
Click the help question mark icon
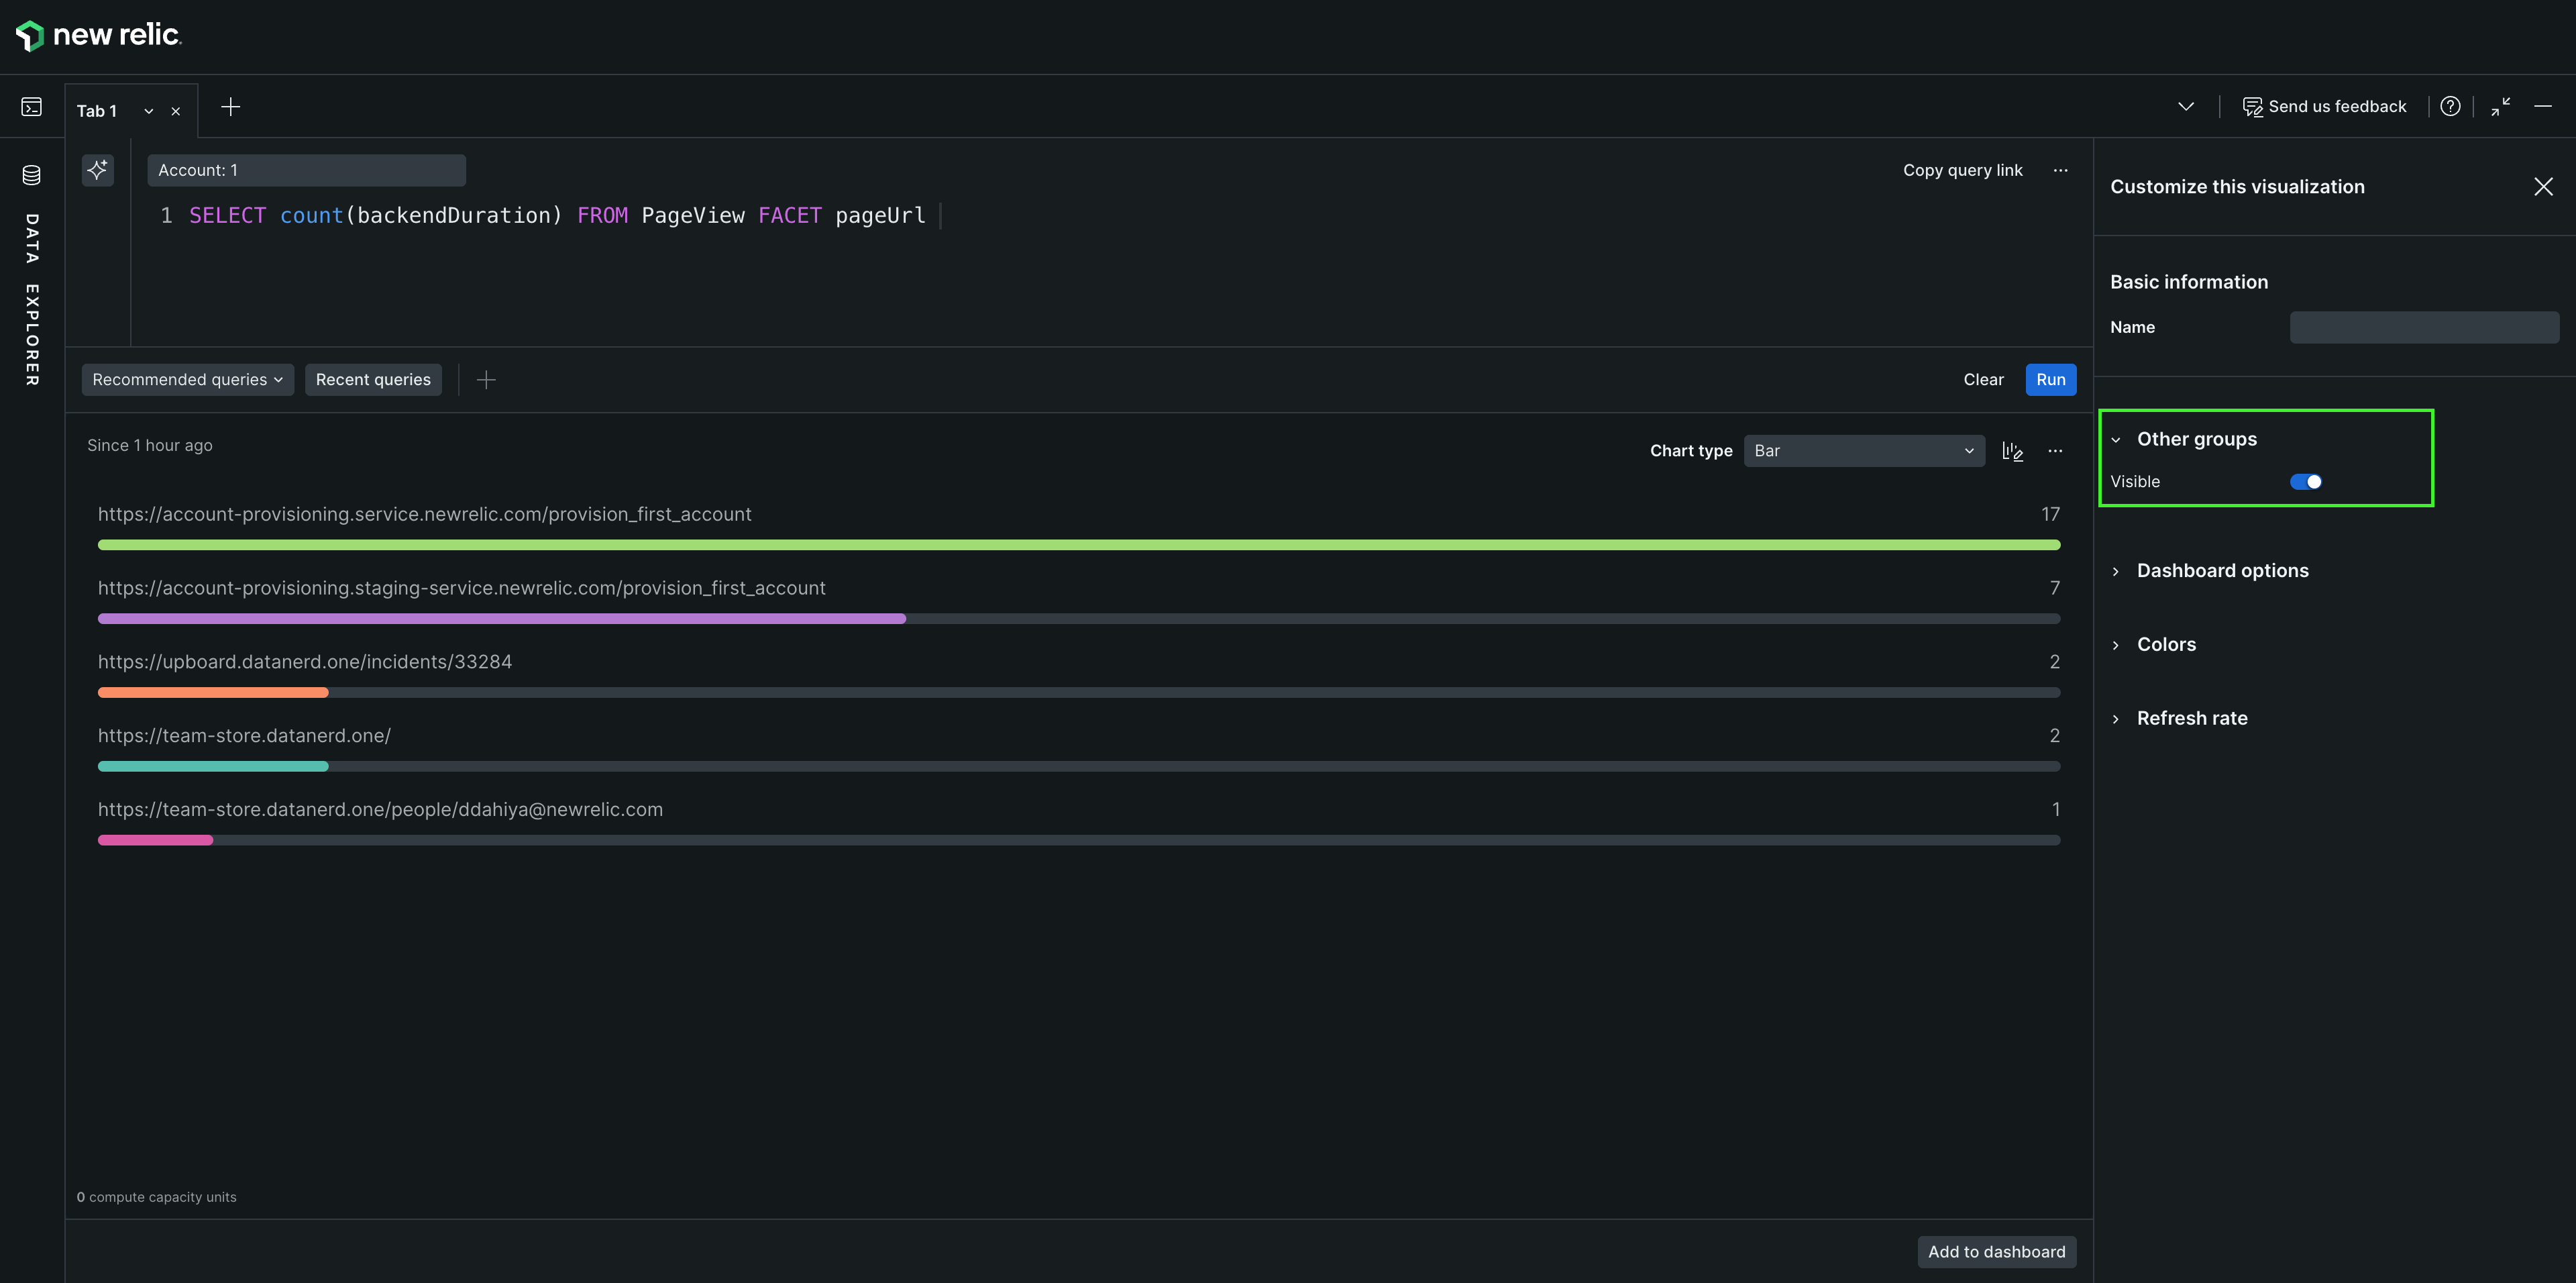tap(2449, 107)
